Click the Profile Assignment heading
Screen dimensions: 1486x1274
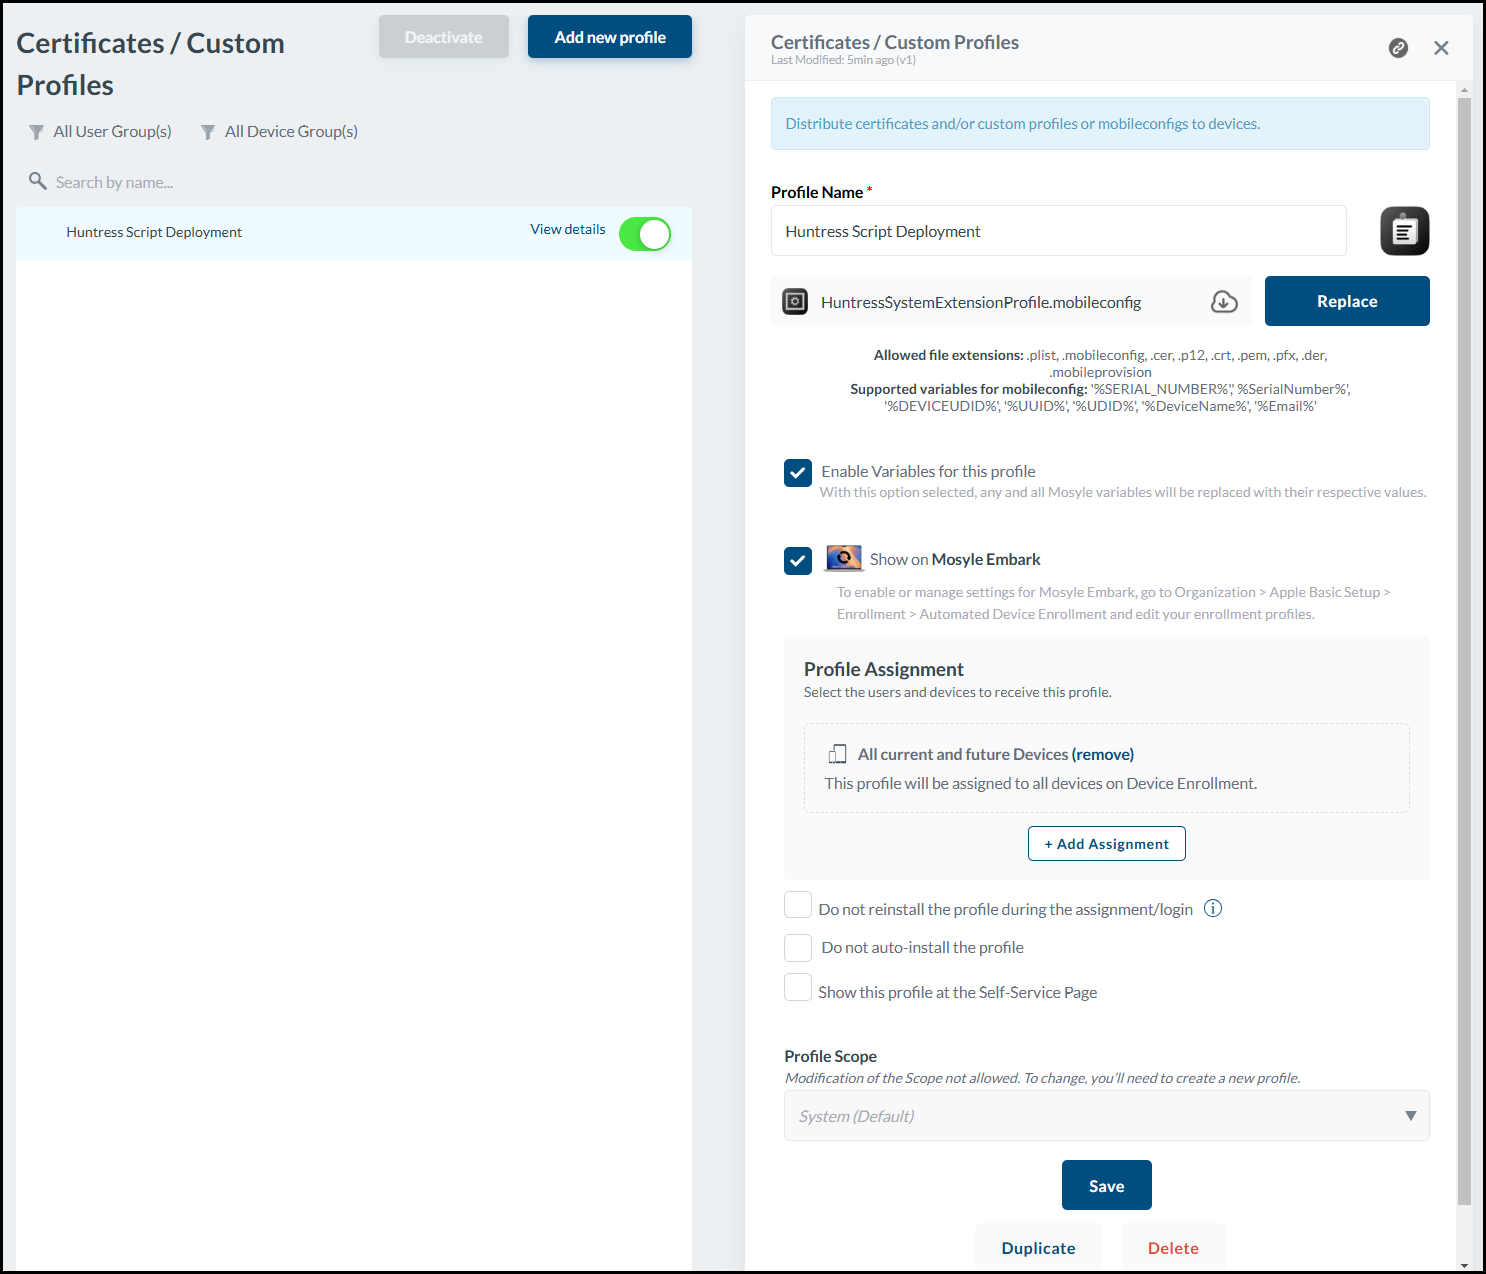[x=884, y=669]
